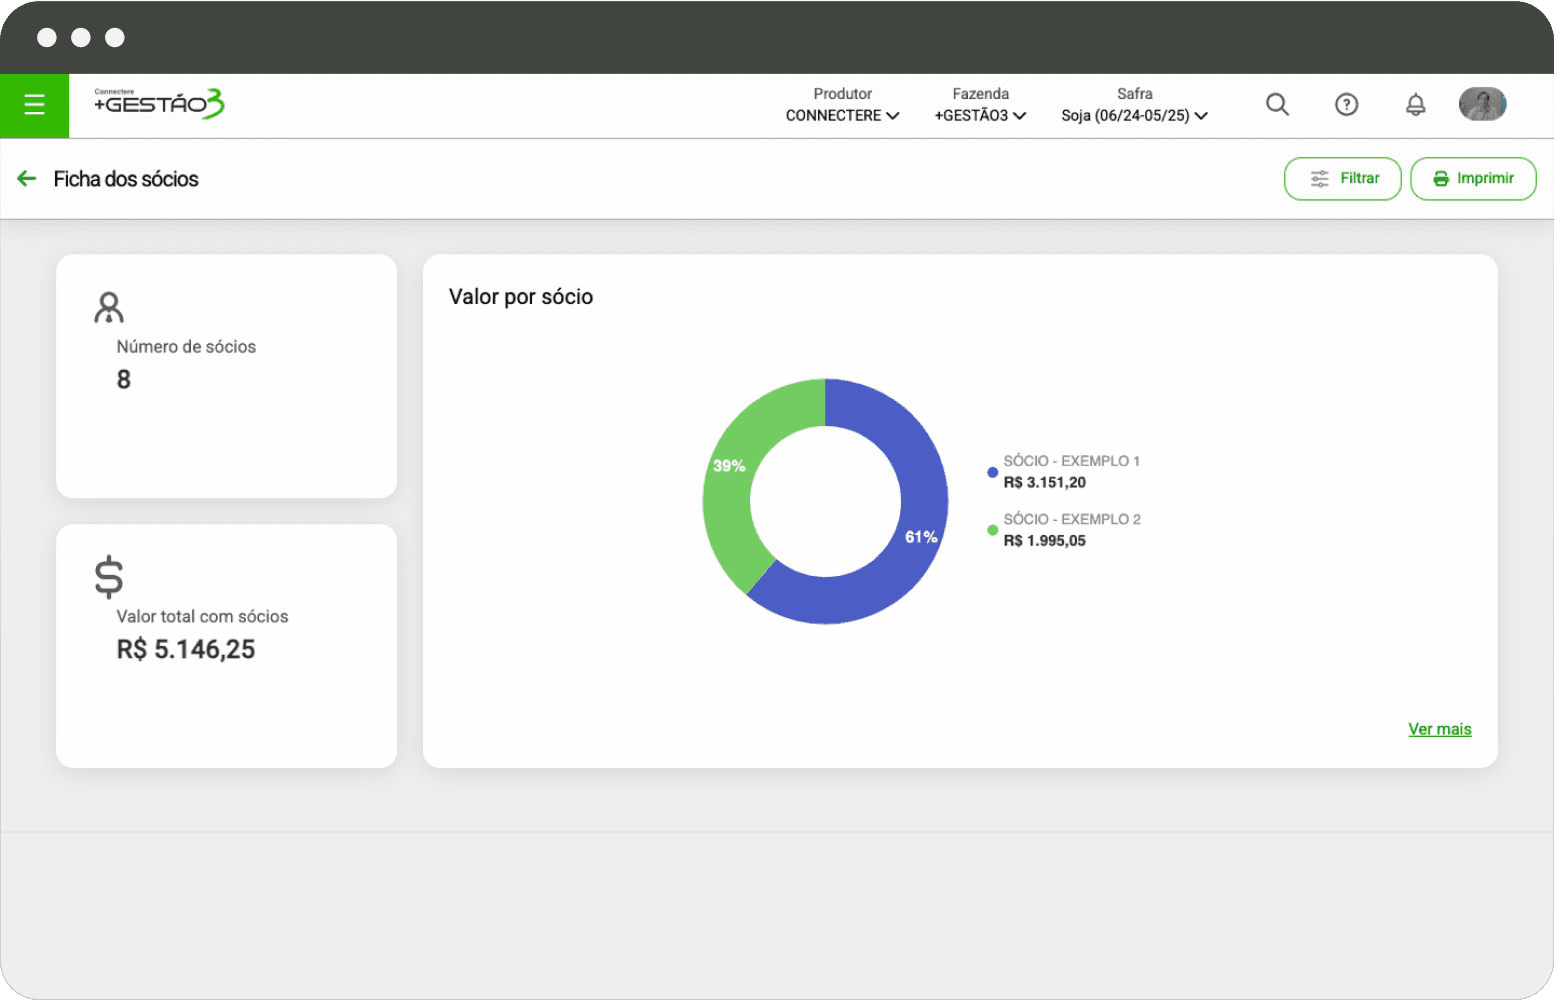Toggle SÓCIO - EXEMPLO 2 legend entry

tap(1070, 529)
